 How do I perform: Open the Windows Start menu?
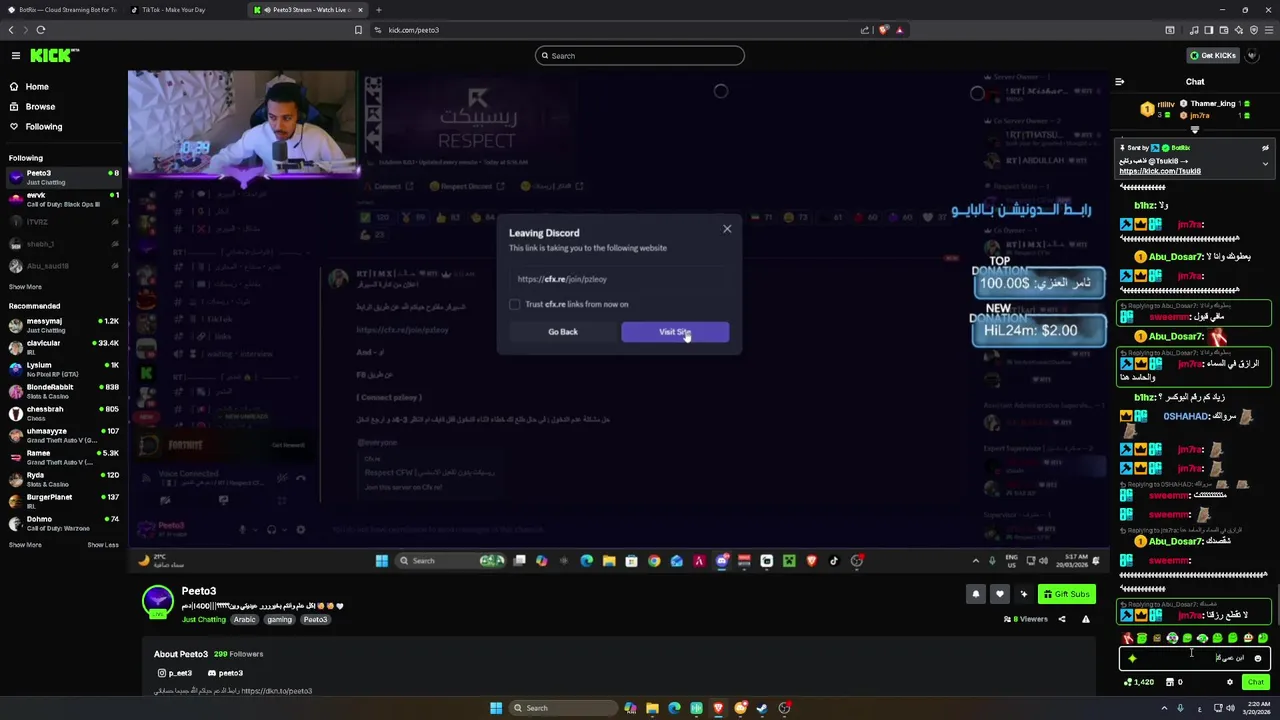click(496, 708)
